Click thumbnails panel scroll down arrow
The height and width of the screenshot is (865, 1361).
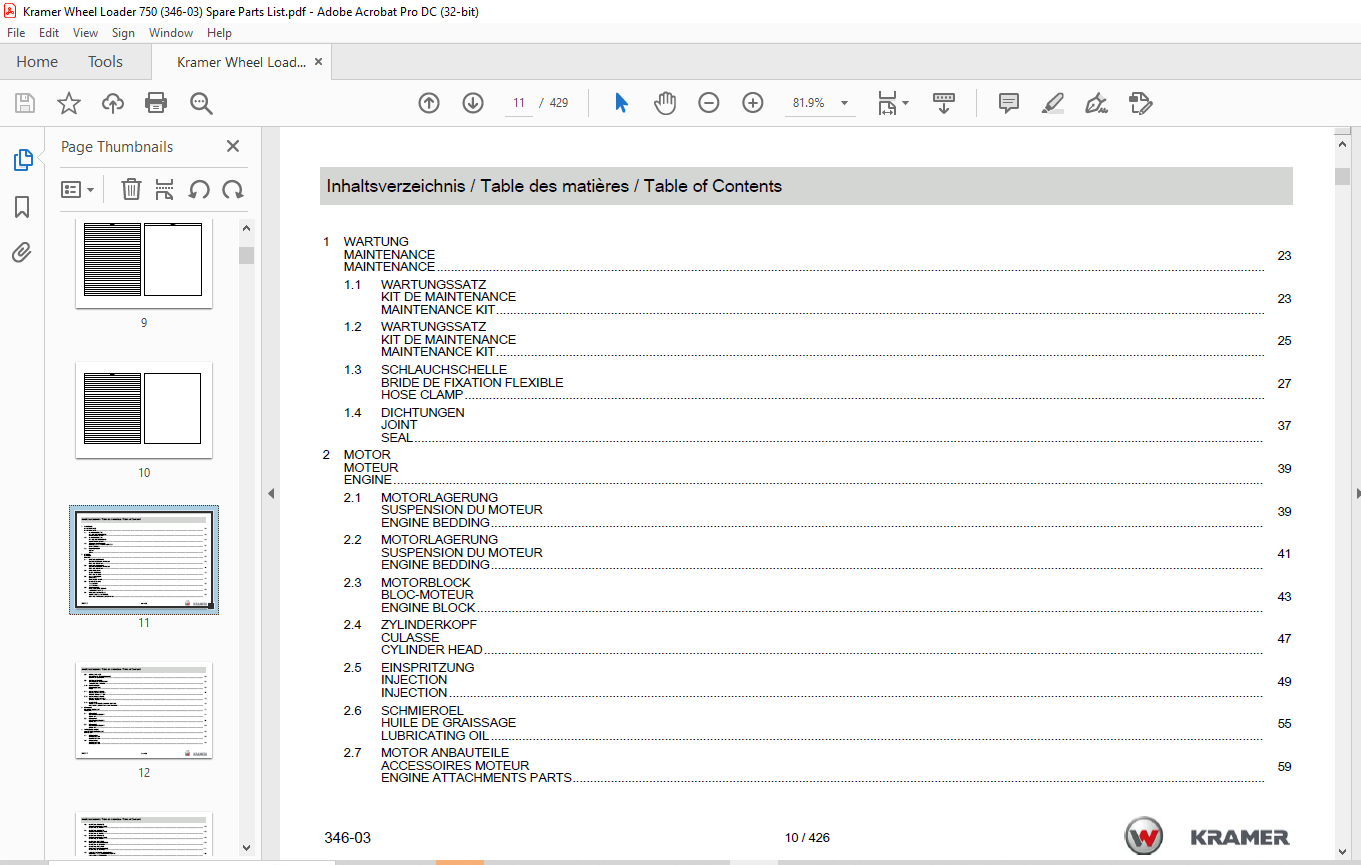click(x=247, y=848)
